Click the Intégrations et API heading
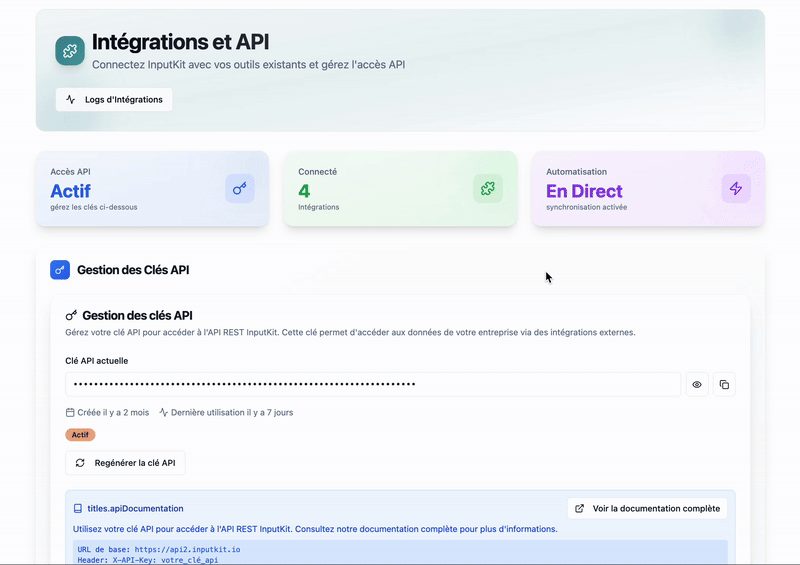Screen dimensions: 800x565 [181, 42]
